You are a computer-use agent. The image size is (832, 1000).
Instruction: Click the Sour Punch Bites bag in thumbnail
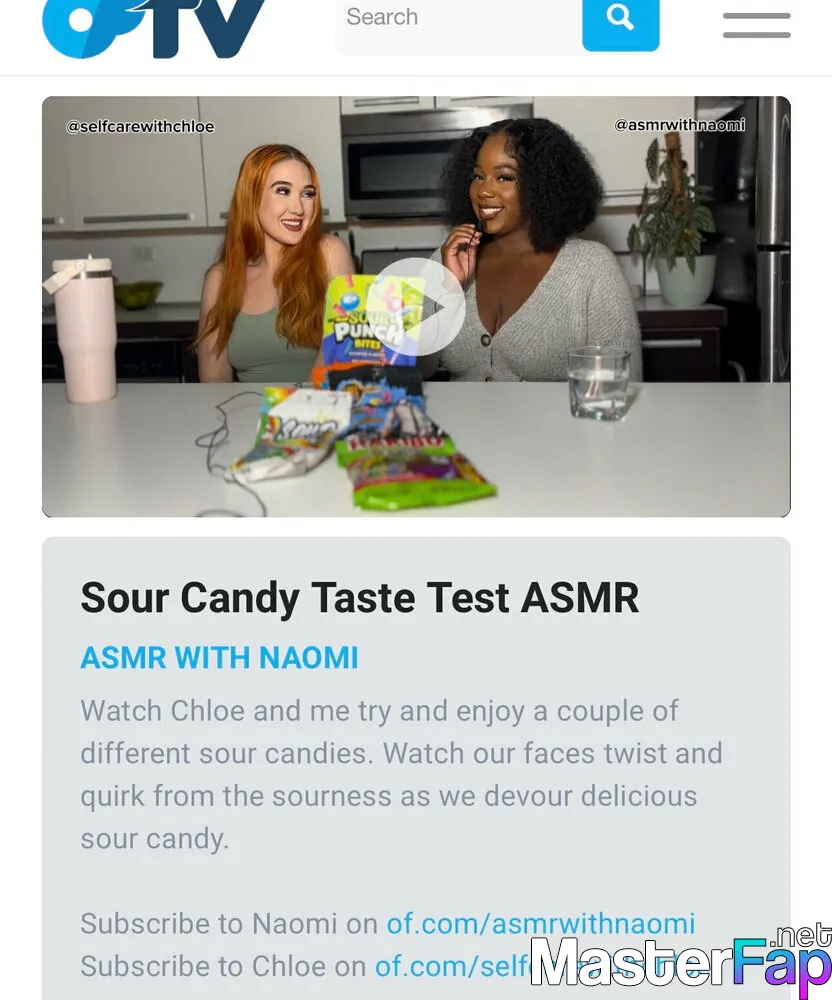point(370,322)
